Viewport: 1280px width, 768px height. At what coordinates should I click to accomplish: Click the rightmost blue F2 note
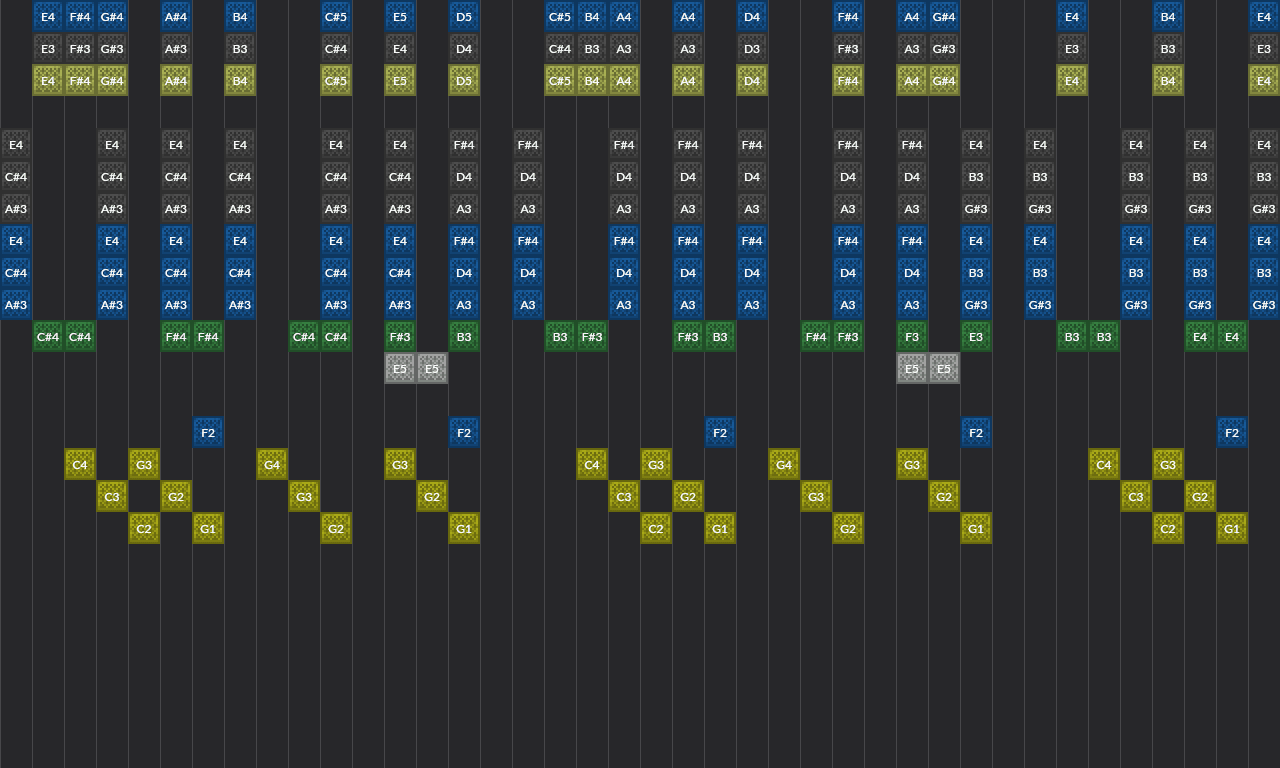click(x=1232, y=433)
